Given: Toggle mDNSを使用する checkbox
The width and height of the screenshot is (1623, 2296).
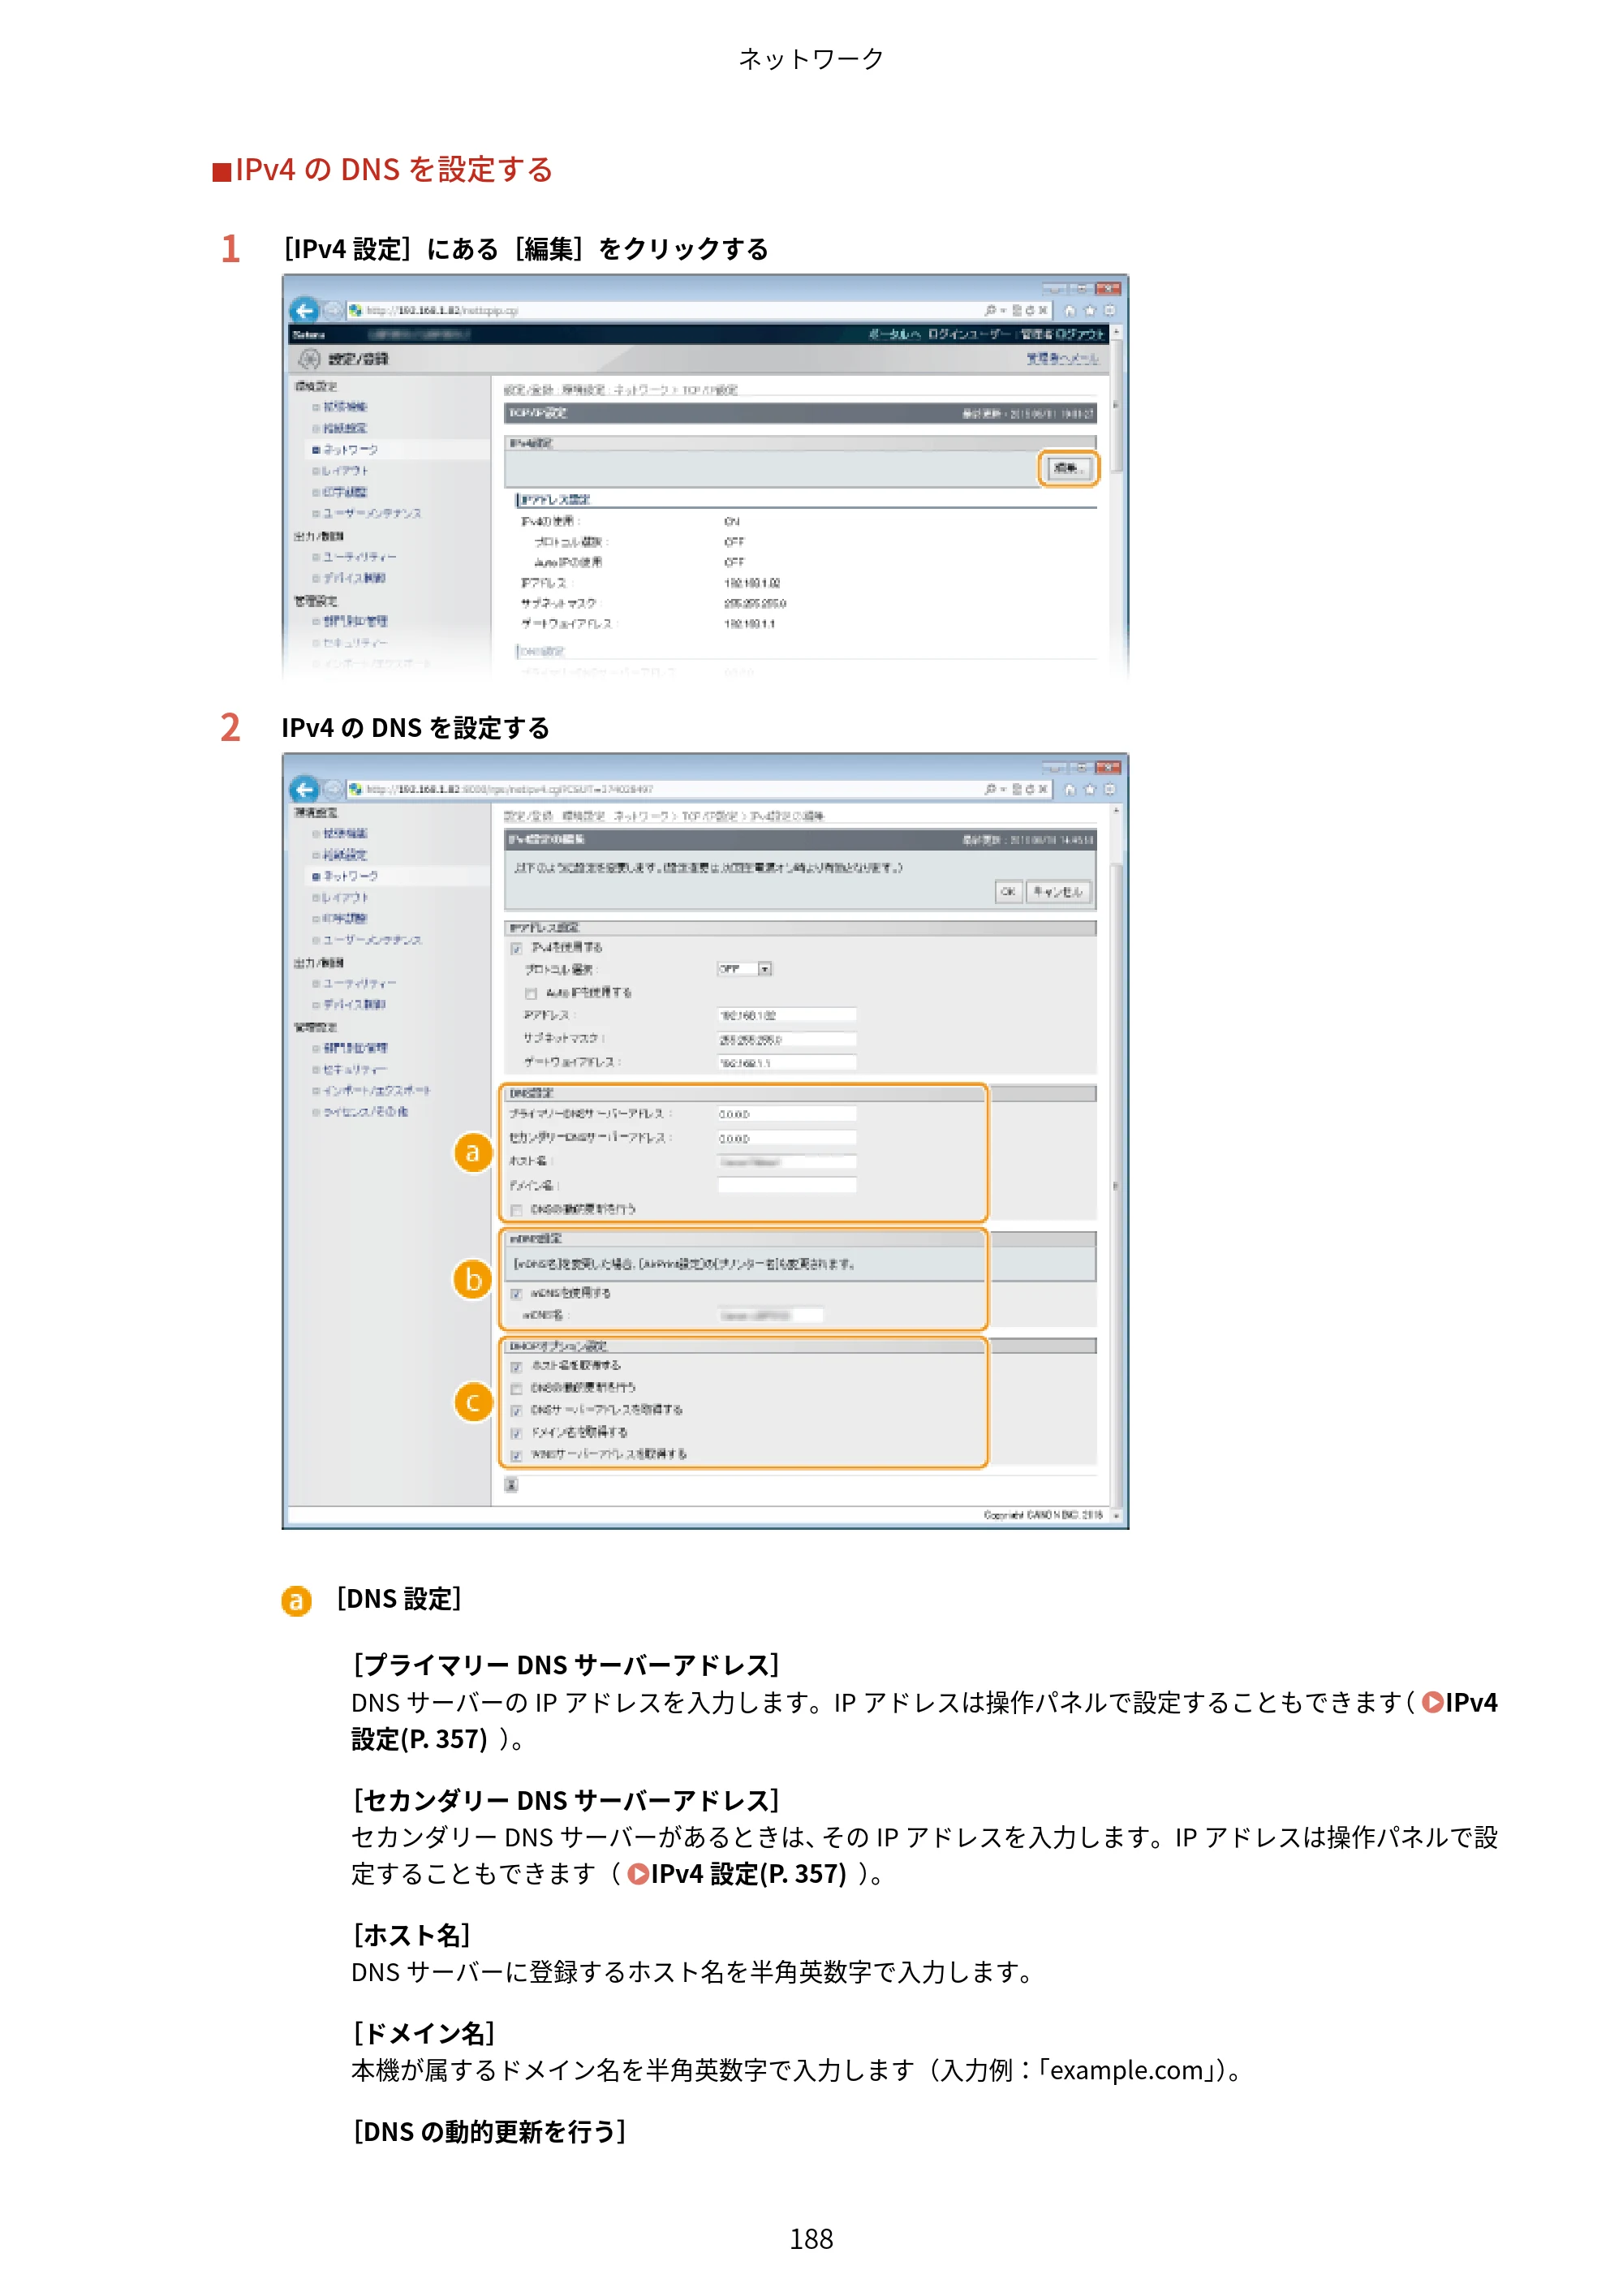Looking at the screenshot, I should coord(516,1294).
